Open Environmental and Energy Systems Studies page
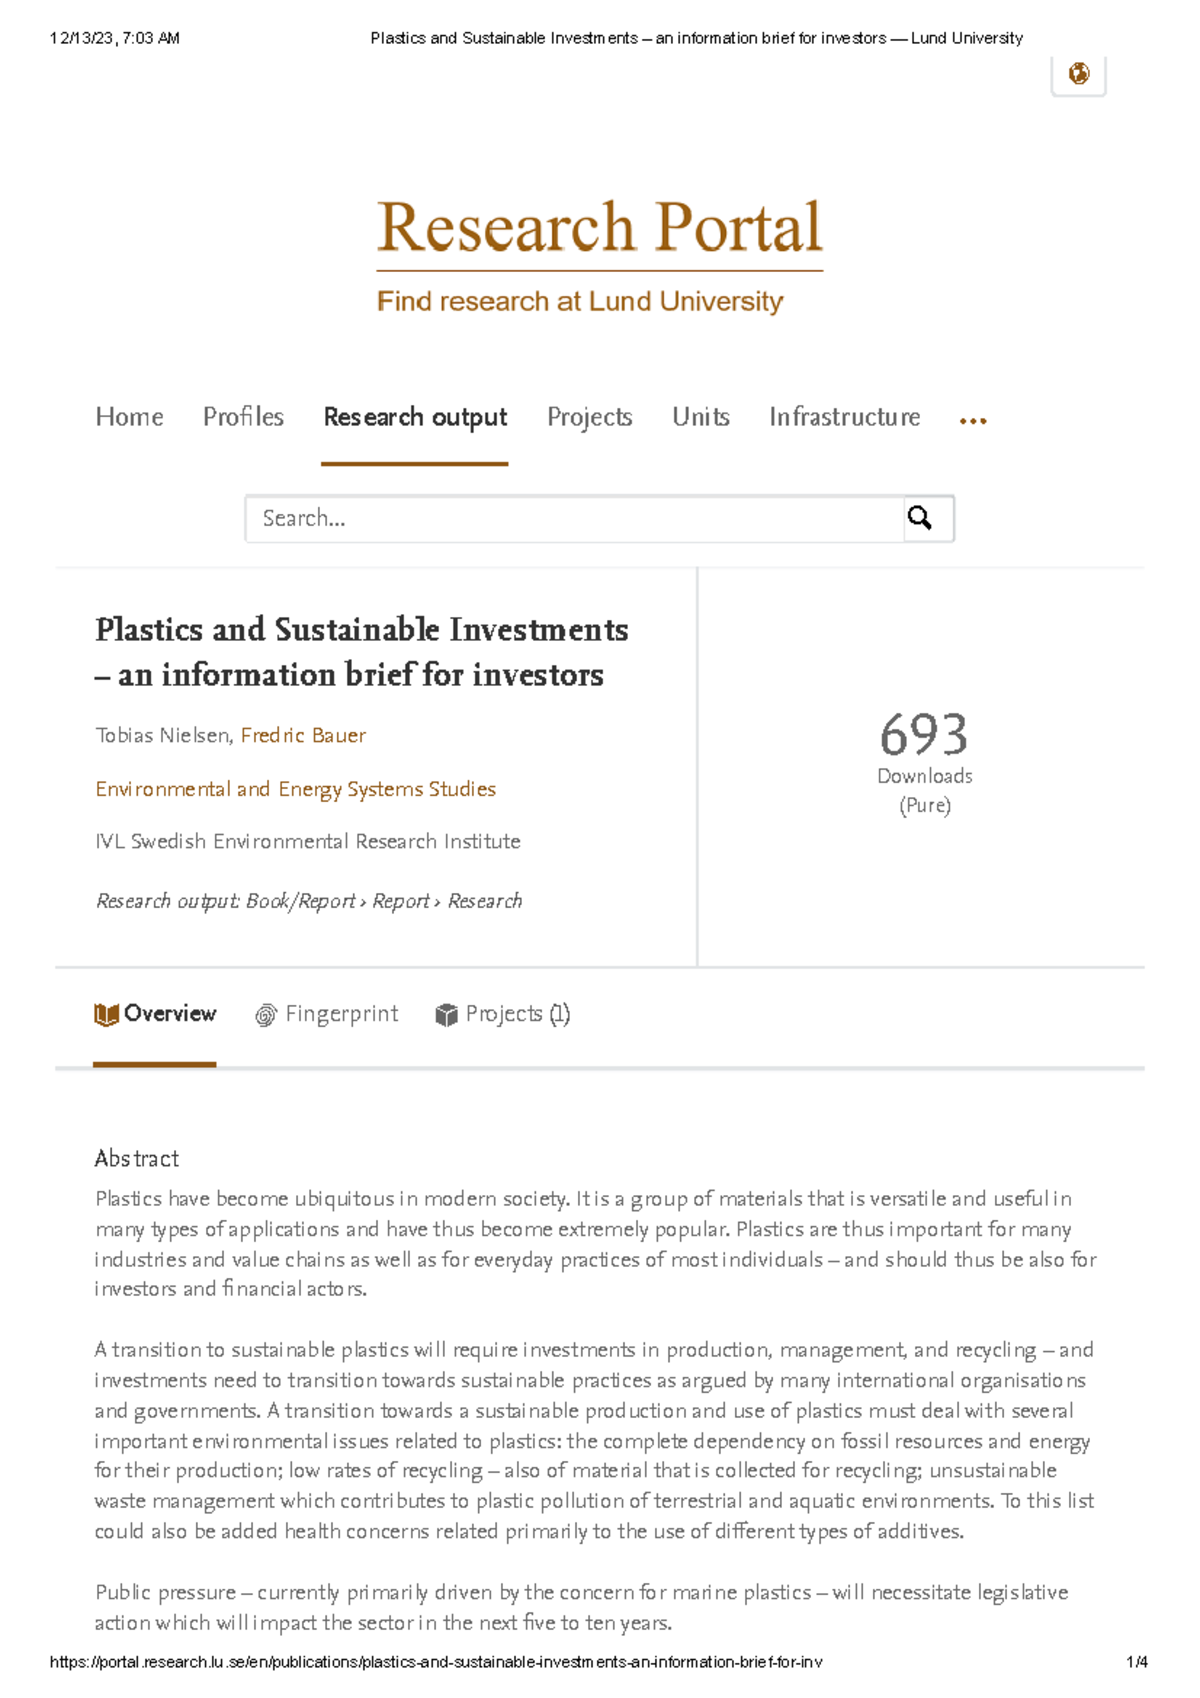This screenshot has width=1200, height=1698. pyautogui.click(x=295, y=789)
